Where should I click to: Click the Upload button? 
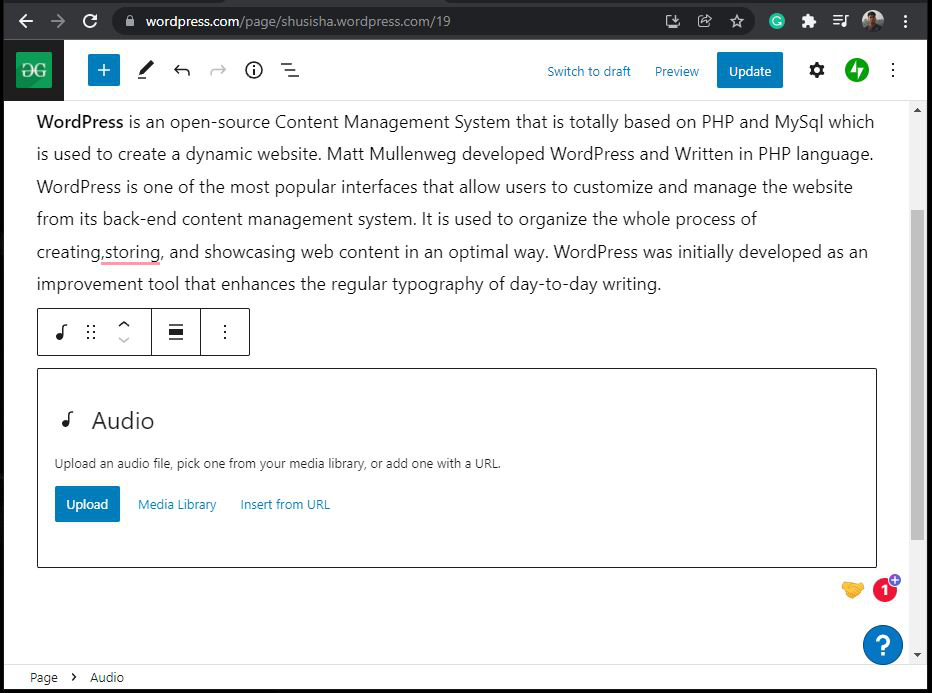[x=87, y=504]
